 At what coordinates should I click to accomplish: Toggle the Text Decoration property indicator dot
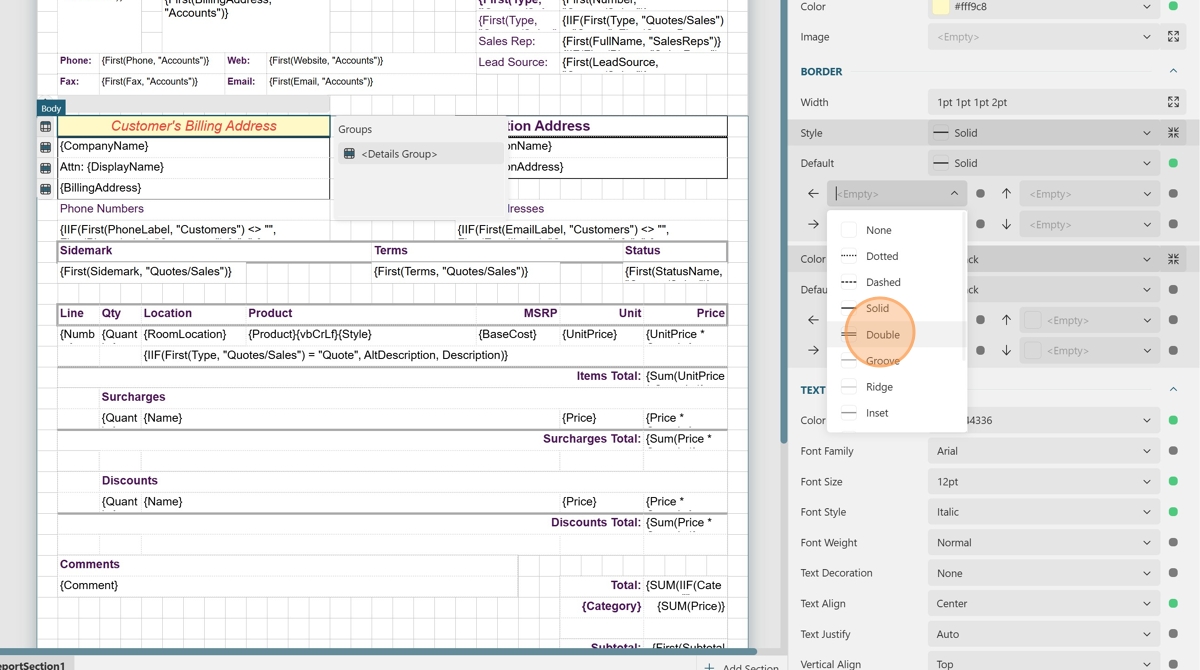(1173, 573)
